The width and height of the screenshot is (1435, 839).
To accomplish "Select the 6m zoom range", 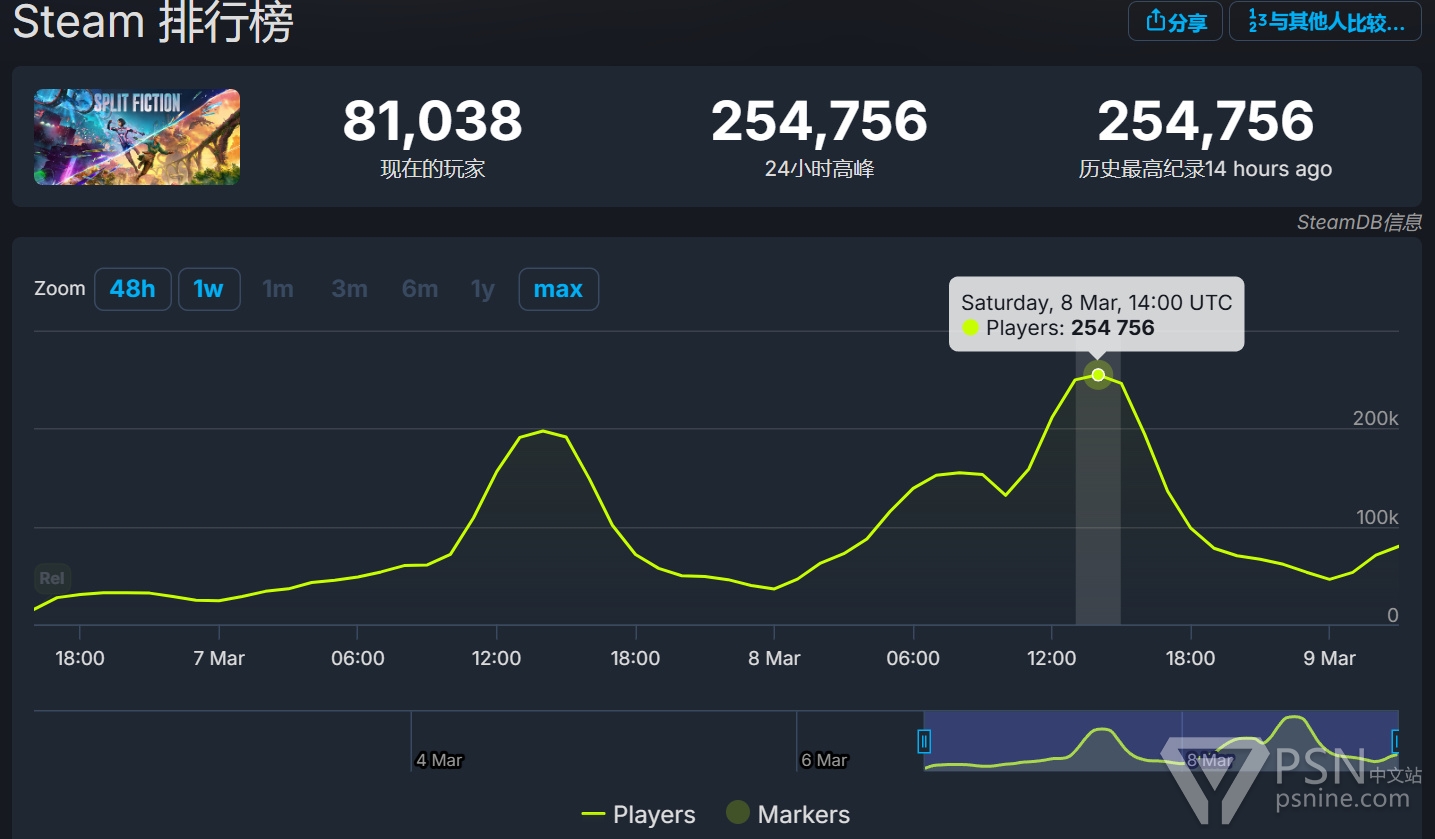I will pyautogui.click(x=420, y=289).
